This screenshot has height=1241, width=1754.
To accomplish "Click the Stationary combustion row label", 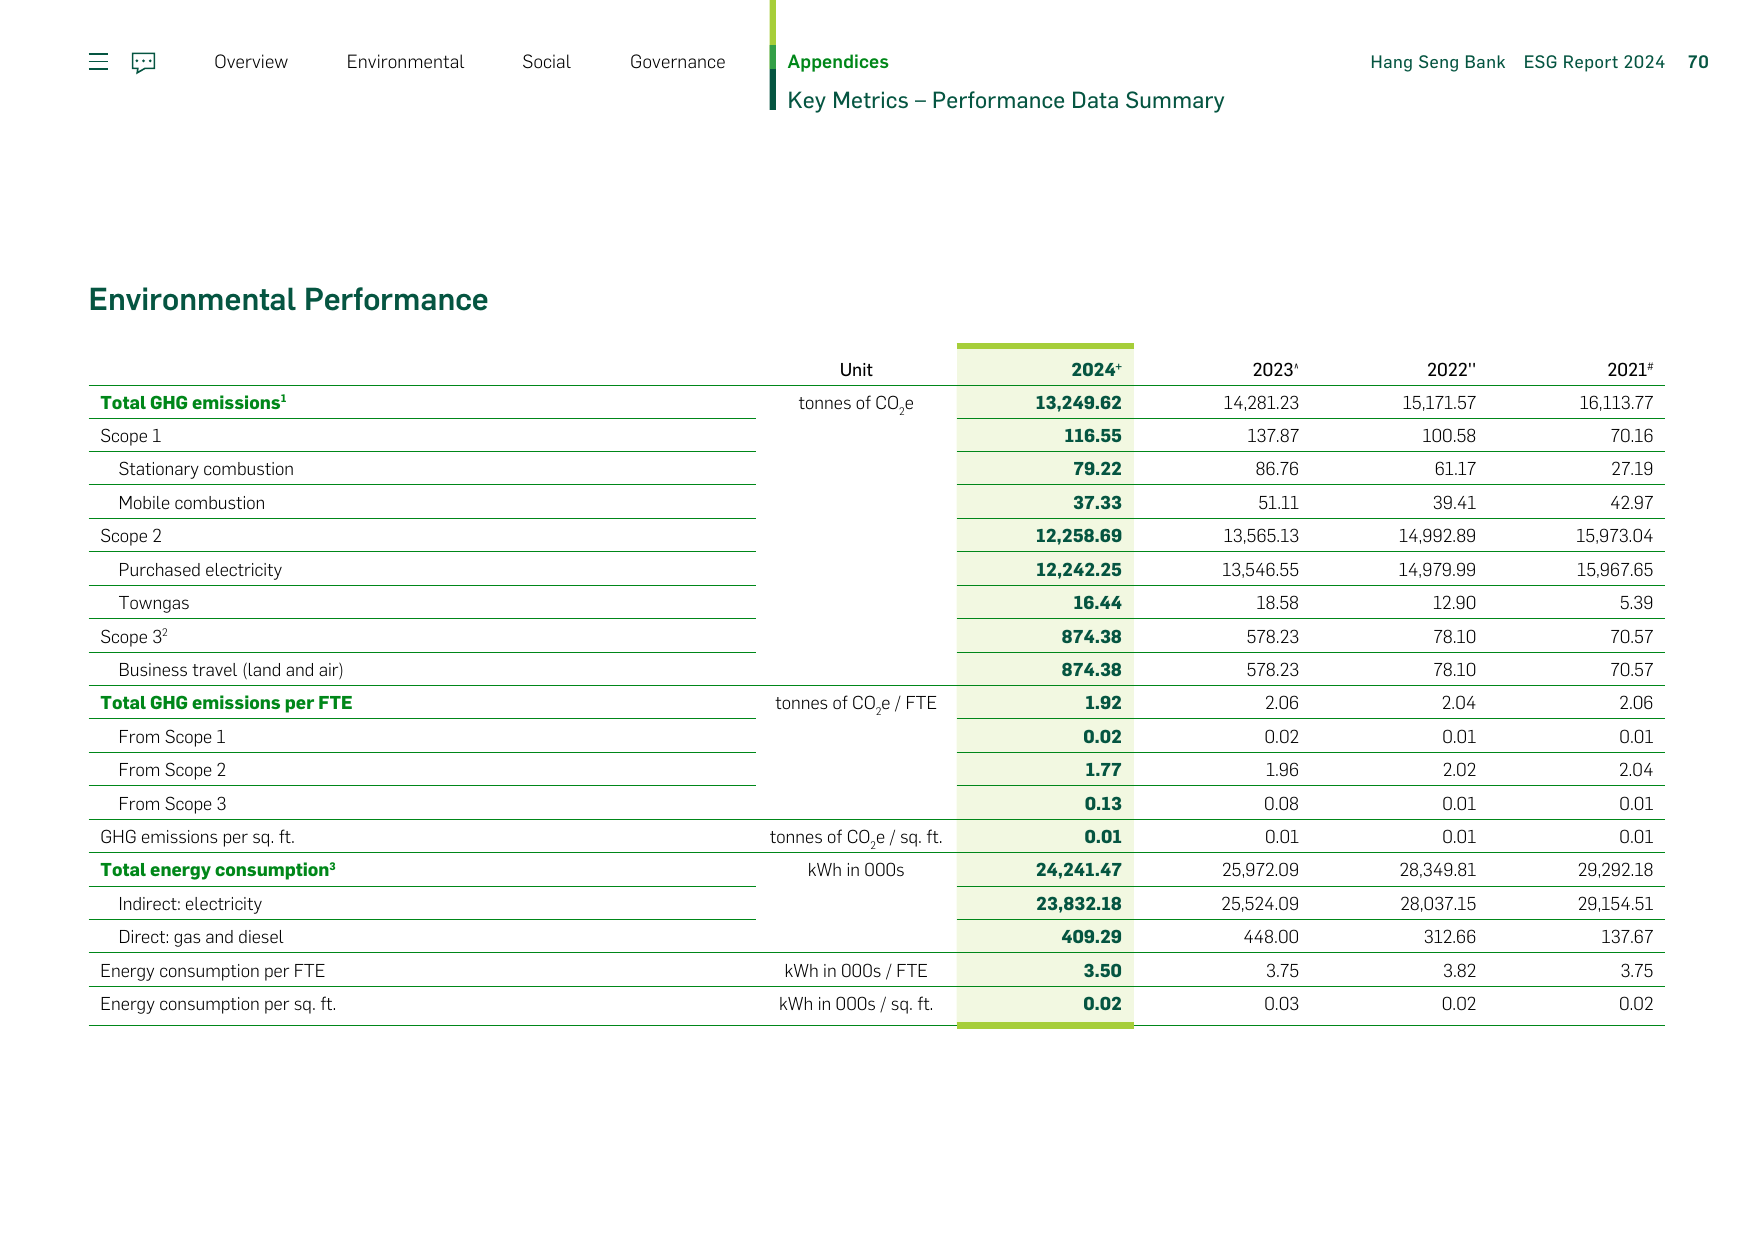I will 206,469.
